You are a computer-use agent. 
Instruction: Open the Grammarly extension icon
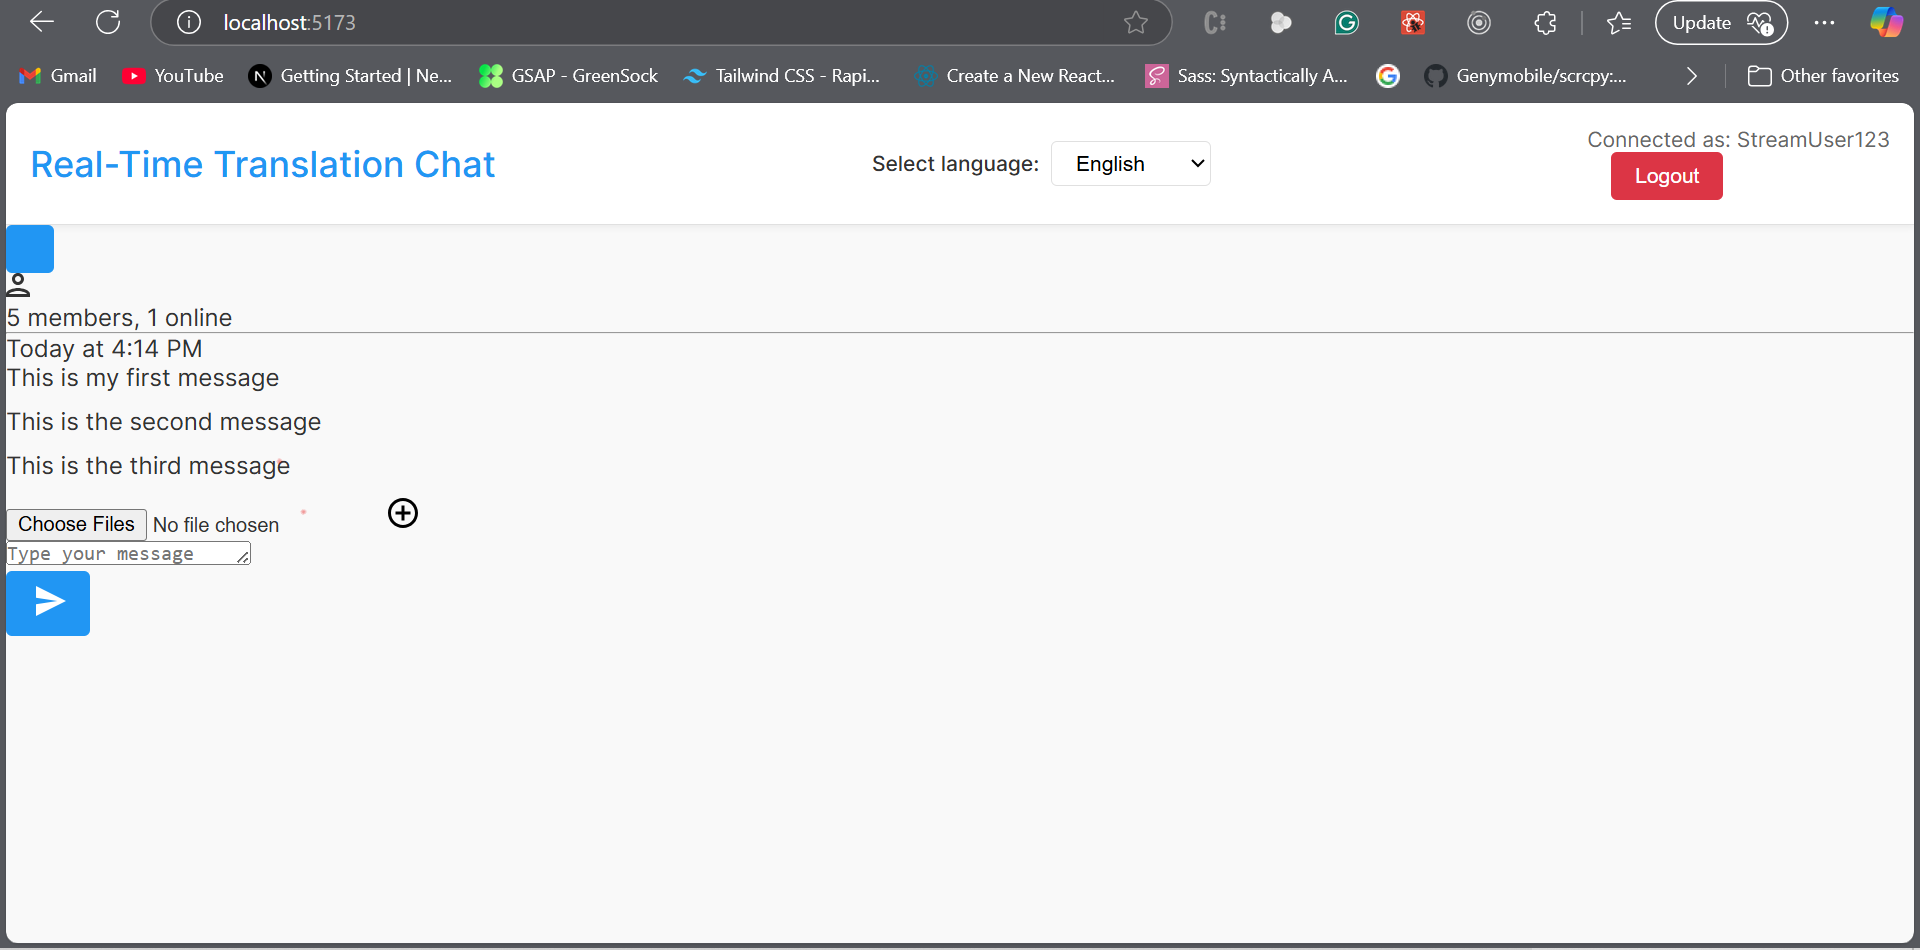[1347, 22]
